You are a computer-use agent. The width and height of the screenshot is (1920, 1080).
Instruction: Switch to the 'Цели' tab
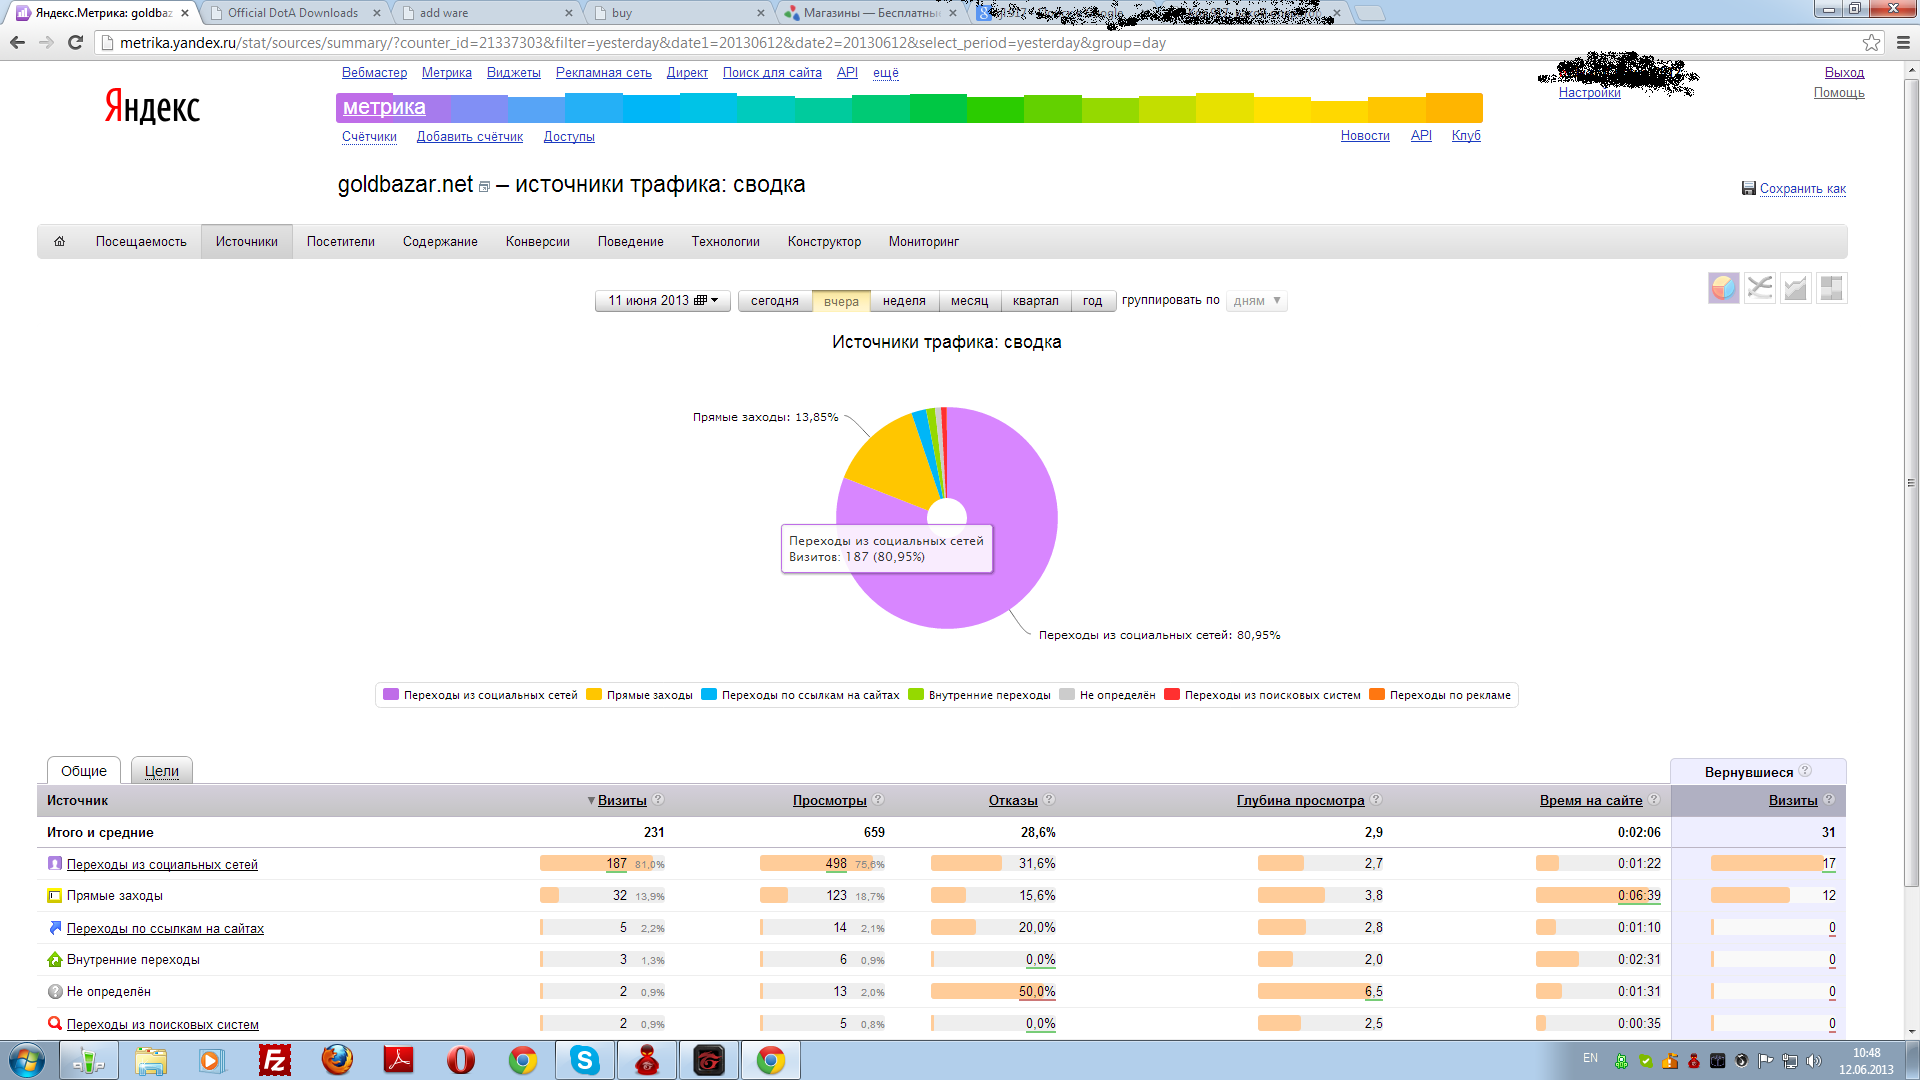(x=161, y=771)
